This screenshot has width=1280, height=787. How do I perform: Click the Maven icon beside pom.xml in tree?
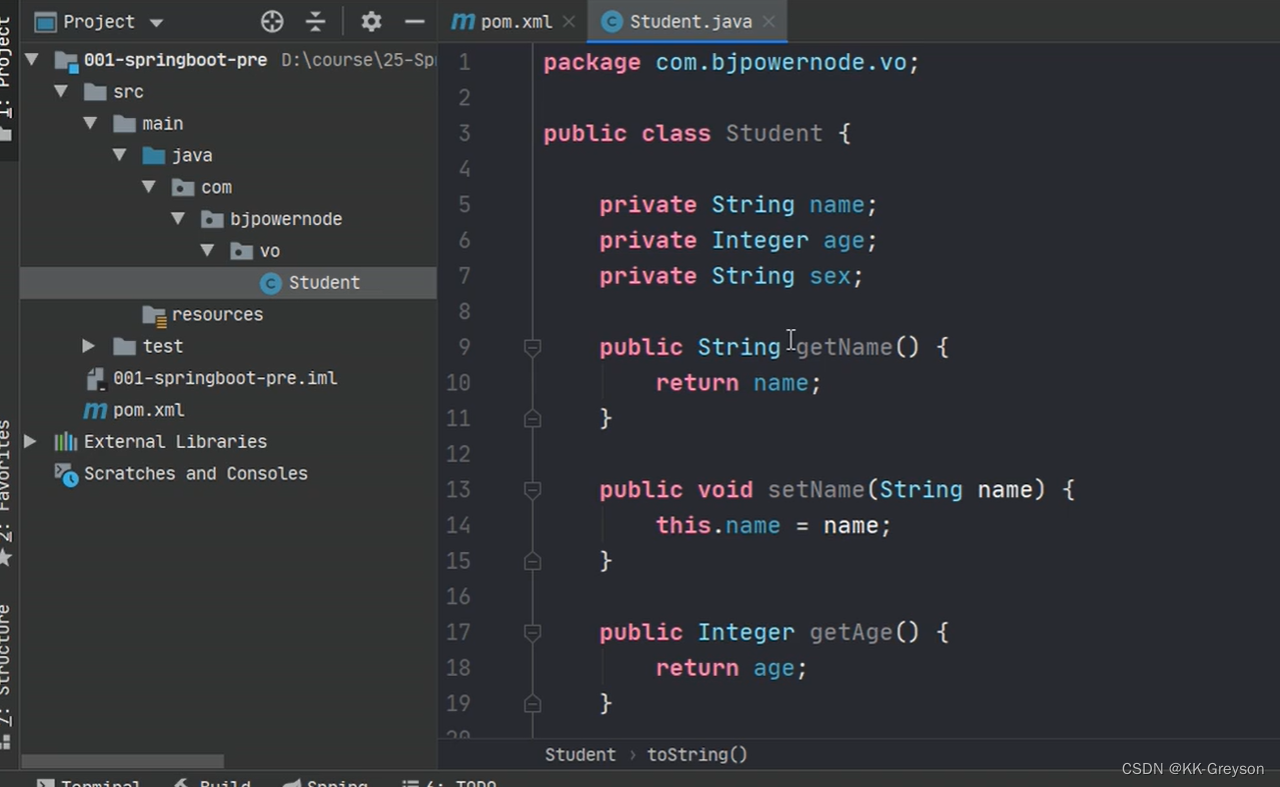point(95,410)
